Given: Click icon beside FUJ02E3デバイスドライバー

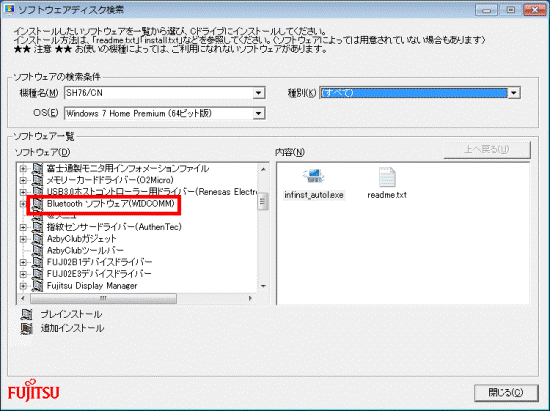Looking at the screenshot, I should 37,274.
